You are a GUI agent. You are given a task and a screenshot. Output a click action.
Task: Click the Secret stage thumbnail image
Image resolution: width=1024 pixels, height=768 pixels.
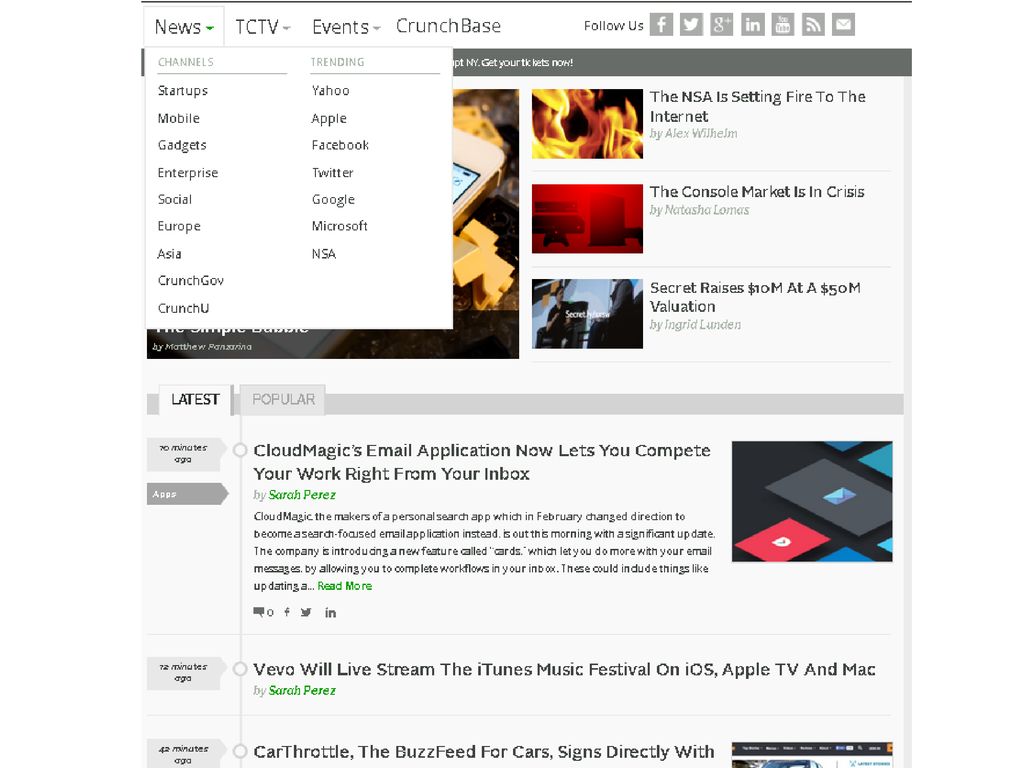pyautogui.click(x=587, y=313)
